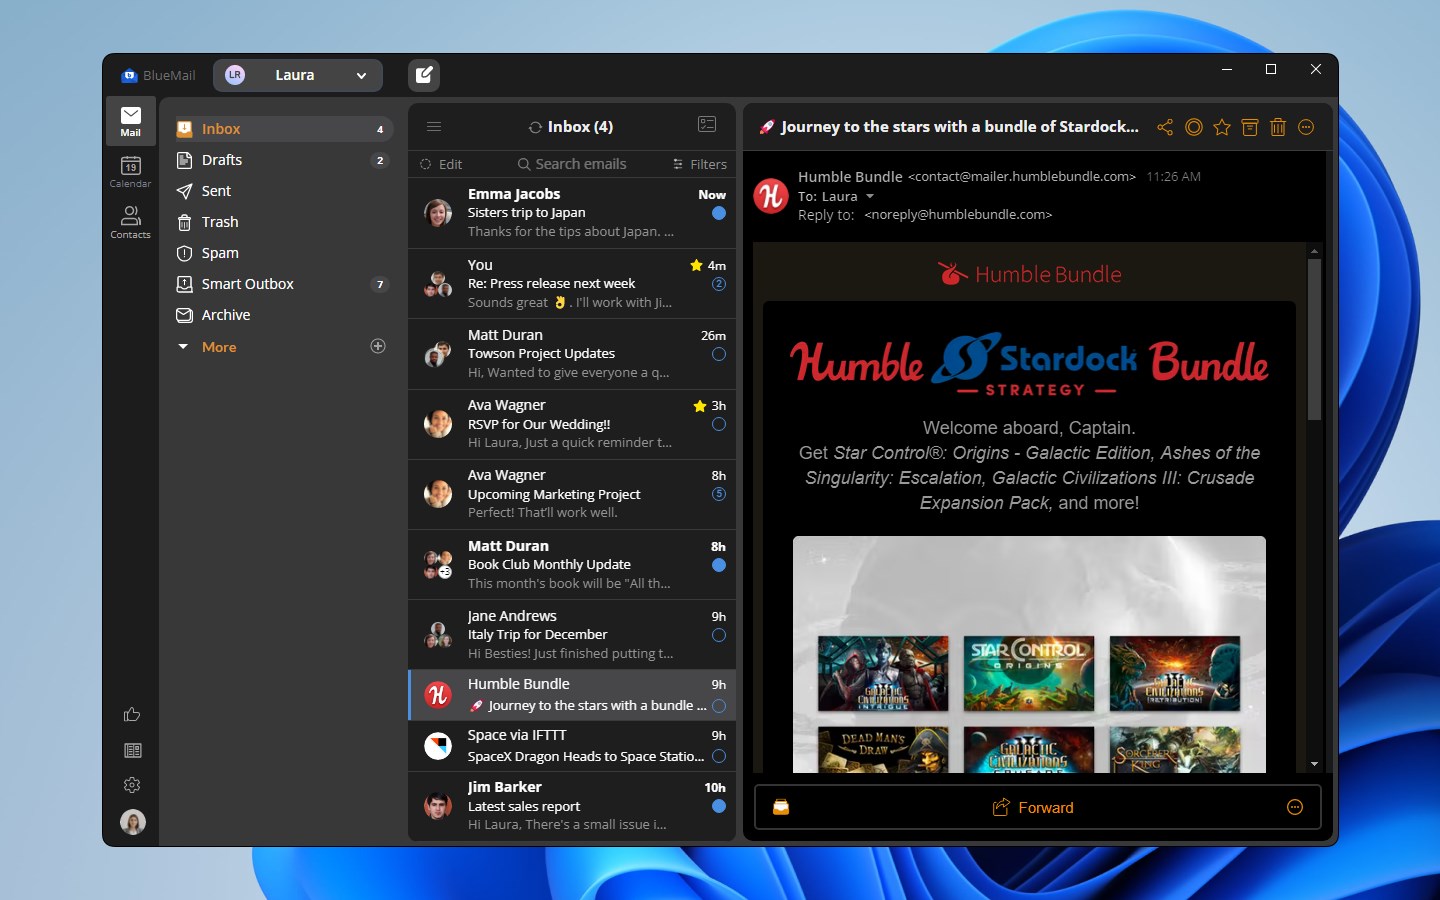1440x900 pixels.
Task: Toggle the conversation view layout icon
Action: [x=707, y=124]
